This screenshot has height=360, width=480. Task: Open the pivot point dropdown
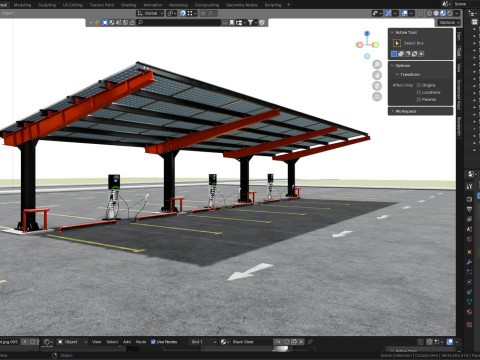[x=172, y=13]
